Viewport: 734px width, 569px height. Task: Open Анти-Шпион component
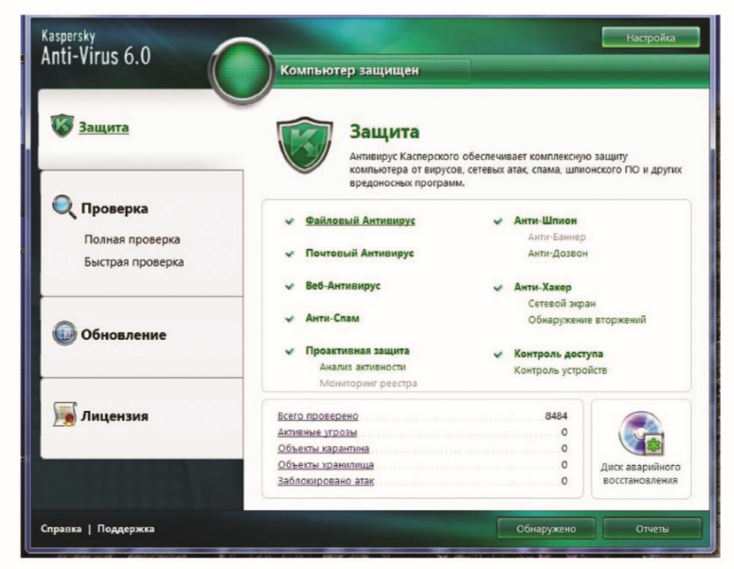(x=545, y=220)
